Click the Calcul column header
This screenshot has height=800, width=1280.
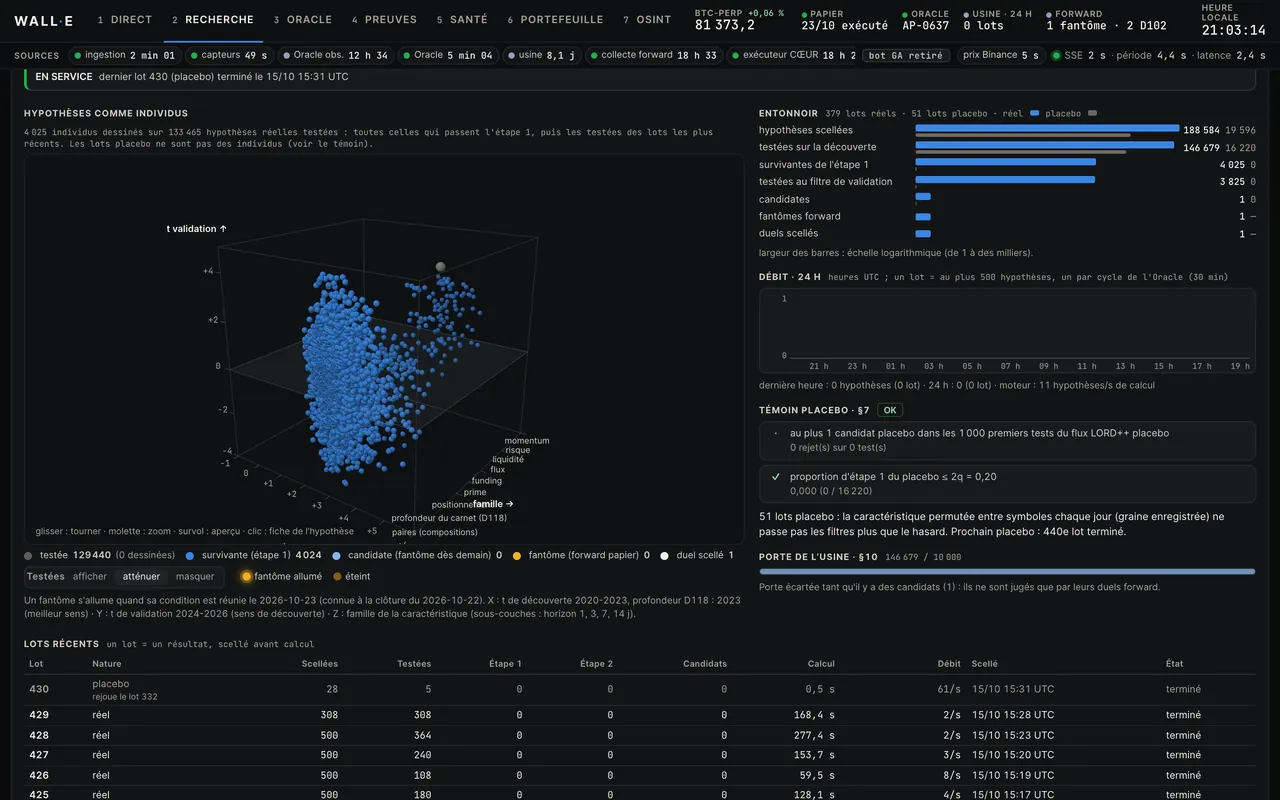821,664
